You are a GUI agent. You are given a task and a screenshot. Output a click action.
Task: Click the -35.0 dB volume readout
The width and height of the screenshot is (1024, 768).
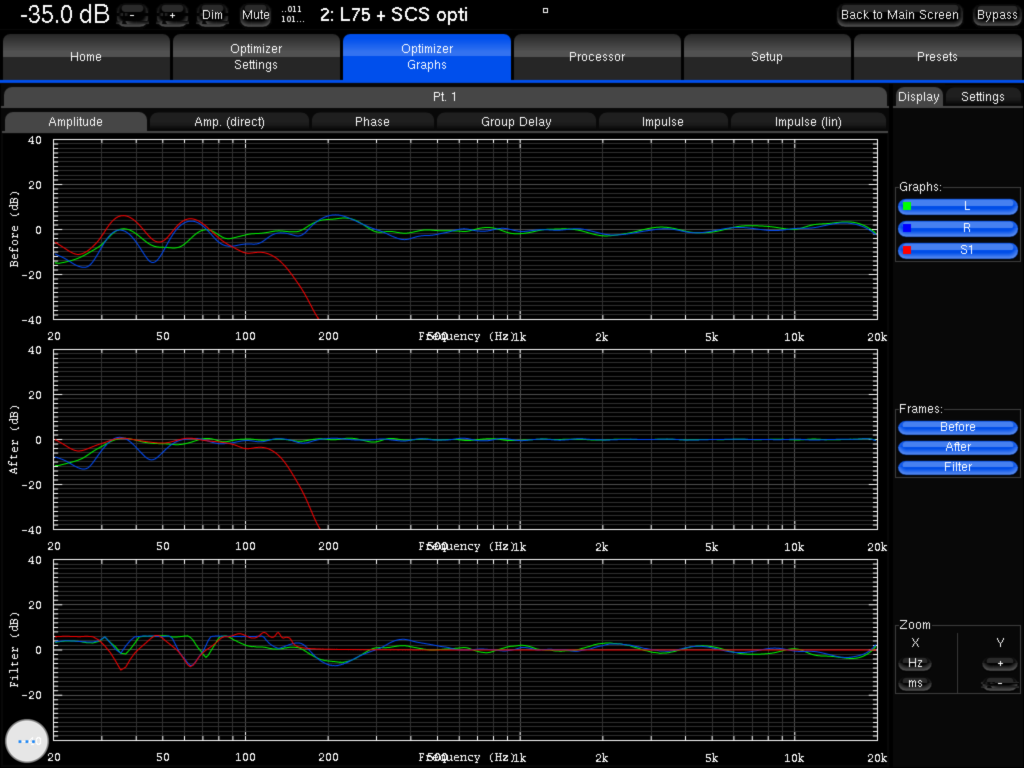[65, 14]
